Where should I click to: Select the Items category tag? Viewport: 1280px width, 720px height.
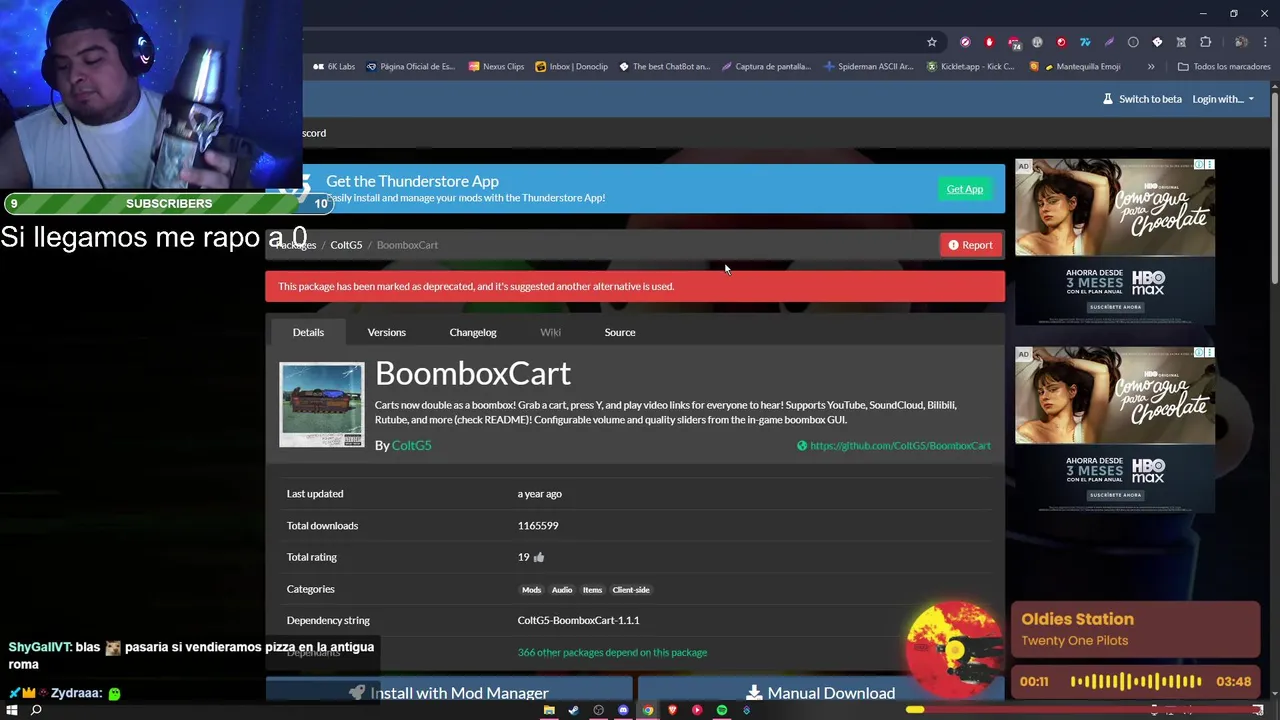(x=592, y=590)
